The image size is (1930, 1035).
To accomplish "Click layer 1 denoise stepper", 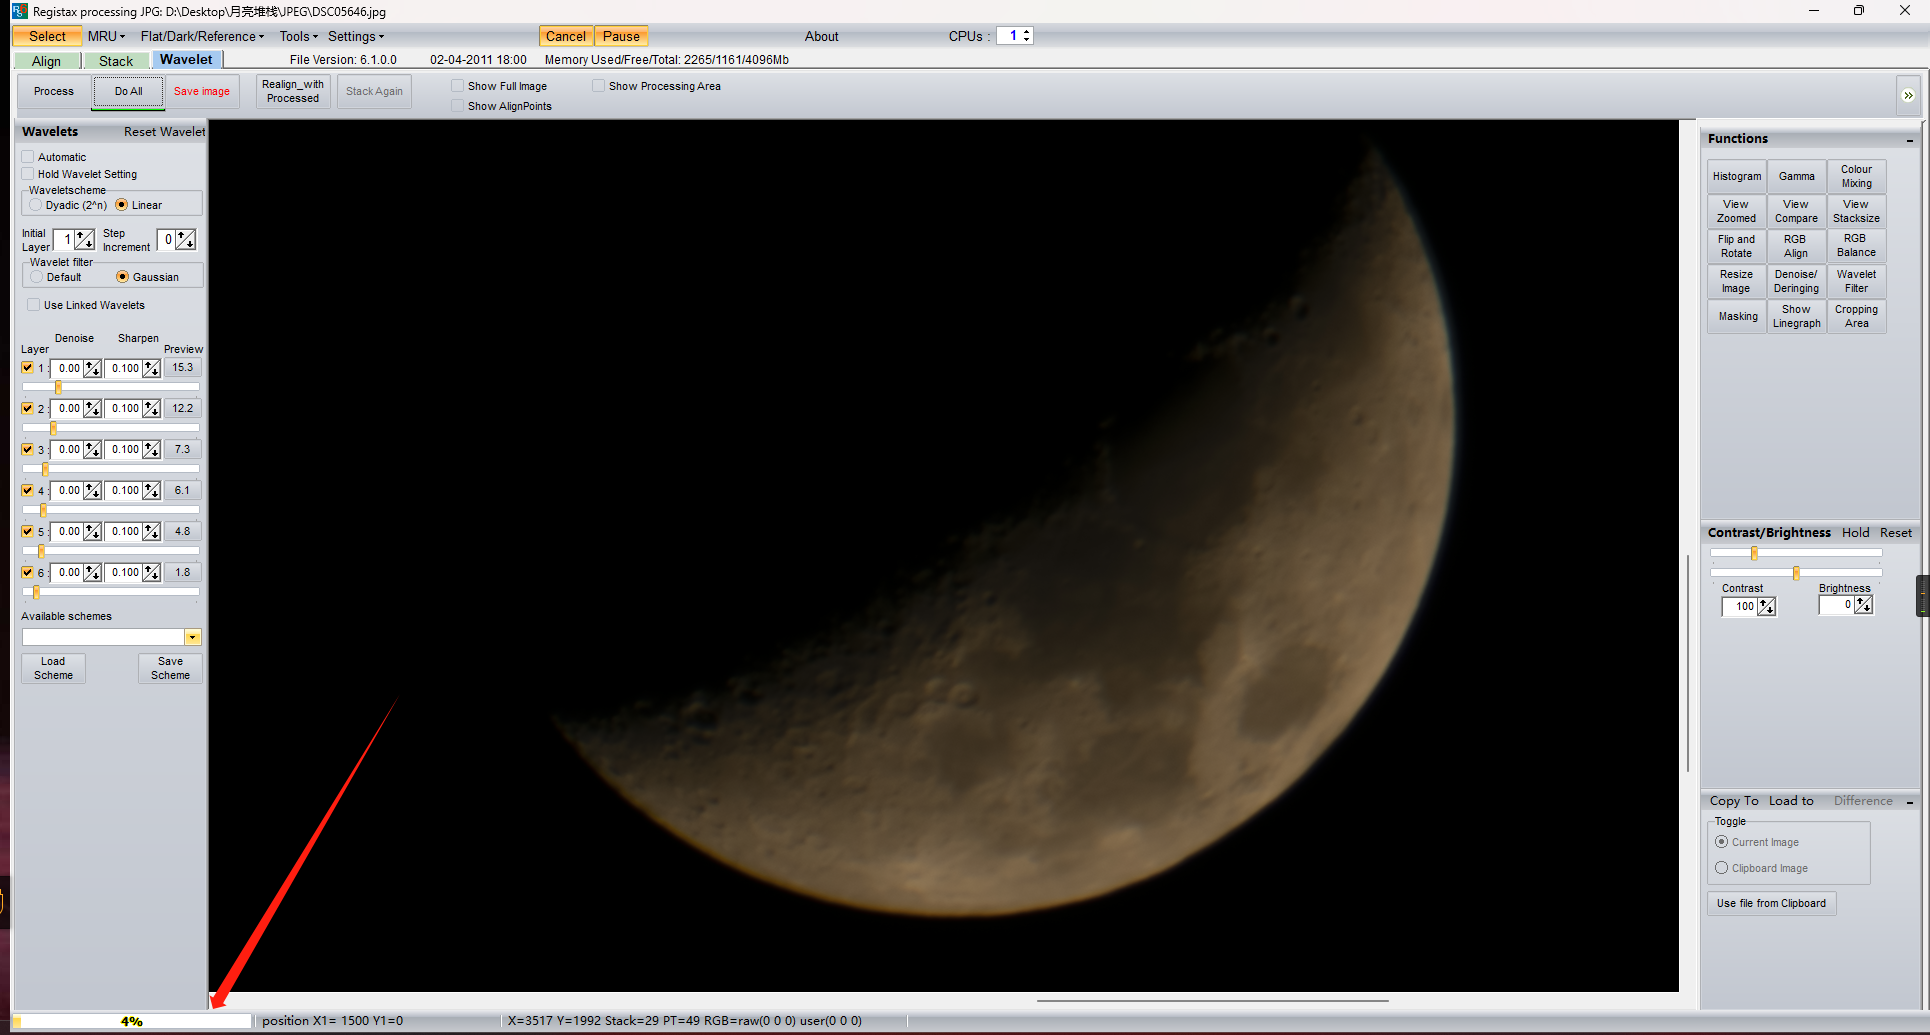I will tap(93, 369).
